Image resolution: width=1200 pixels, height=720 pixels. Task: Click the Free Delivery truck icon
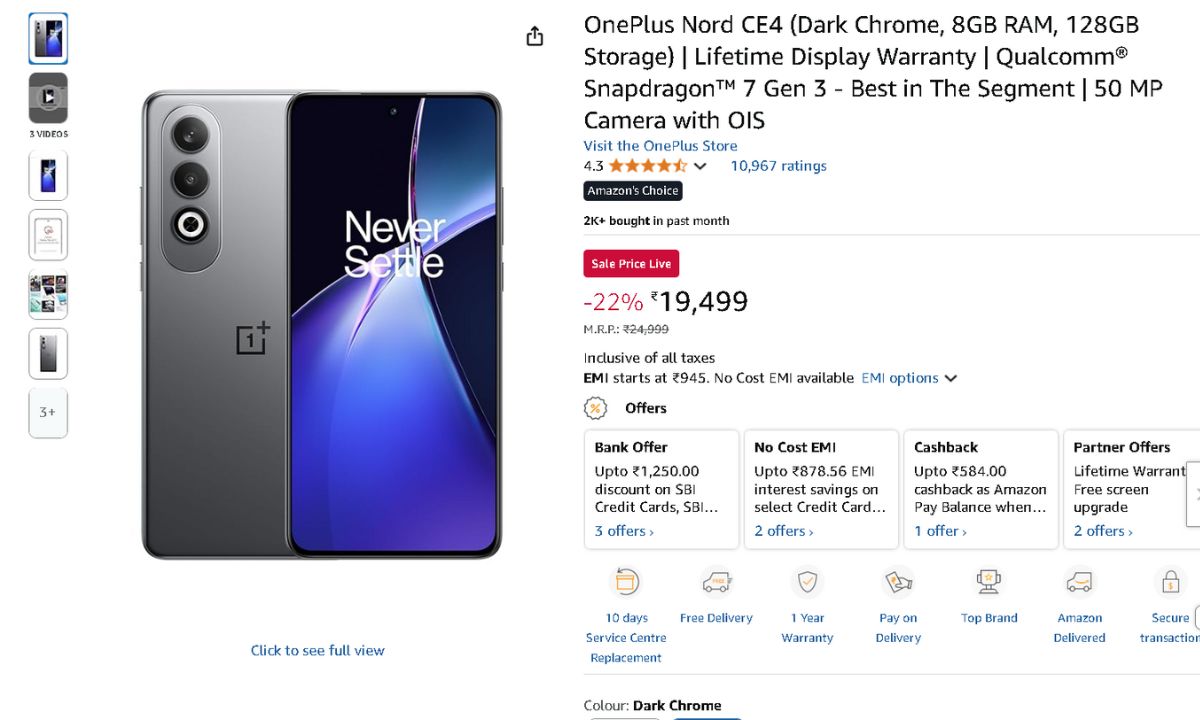click(716, 582)
